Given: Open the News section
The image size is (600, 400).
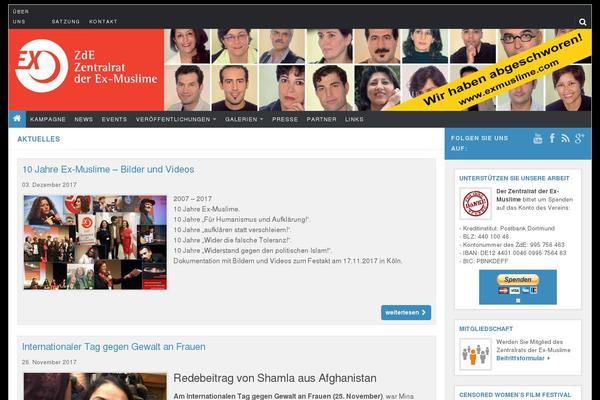Looking at the screenshot, I should pos(83,119).
